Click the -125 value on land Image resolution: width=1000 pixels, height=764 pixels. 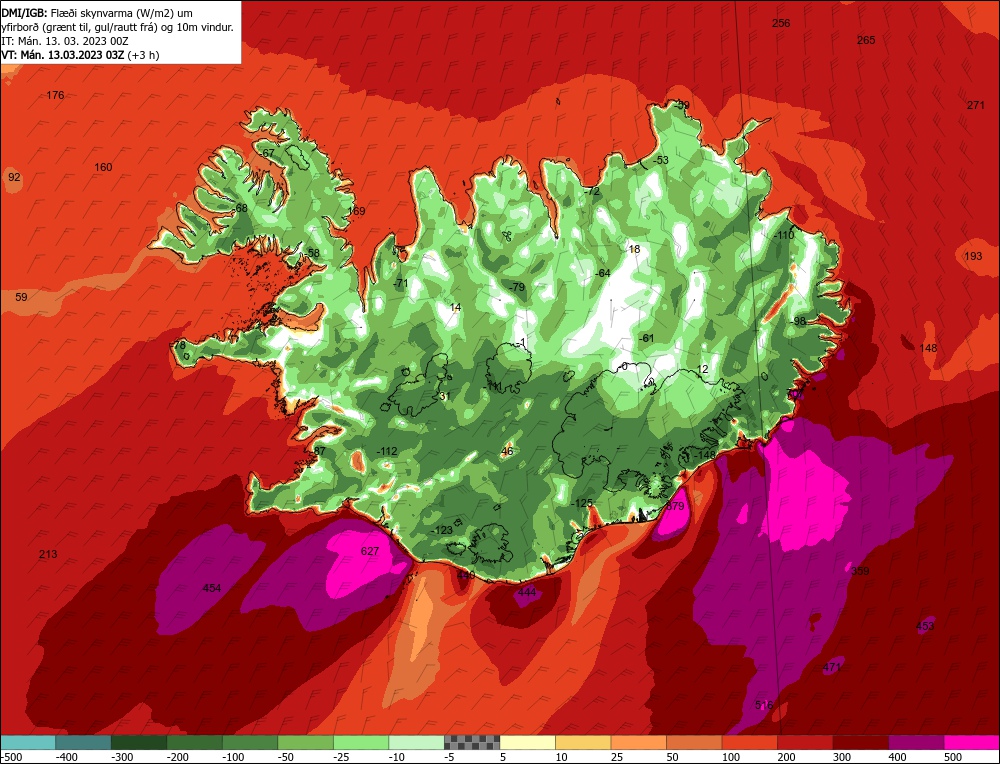click(x=582, y=504)
